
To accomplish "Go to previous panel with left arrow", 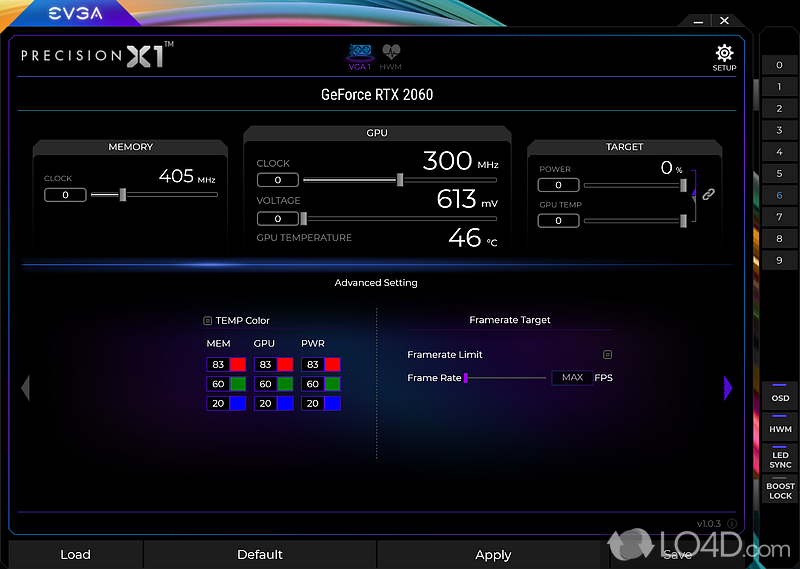I will click(26, 388).
